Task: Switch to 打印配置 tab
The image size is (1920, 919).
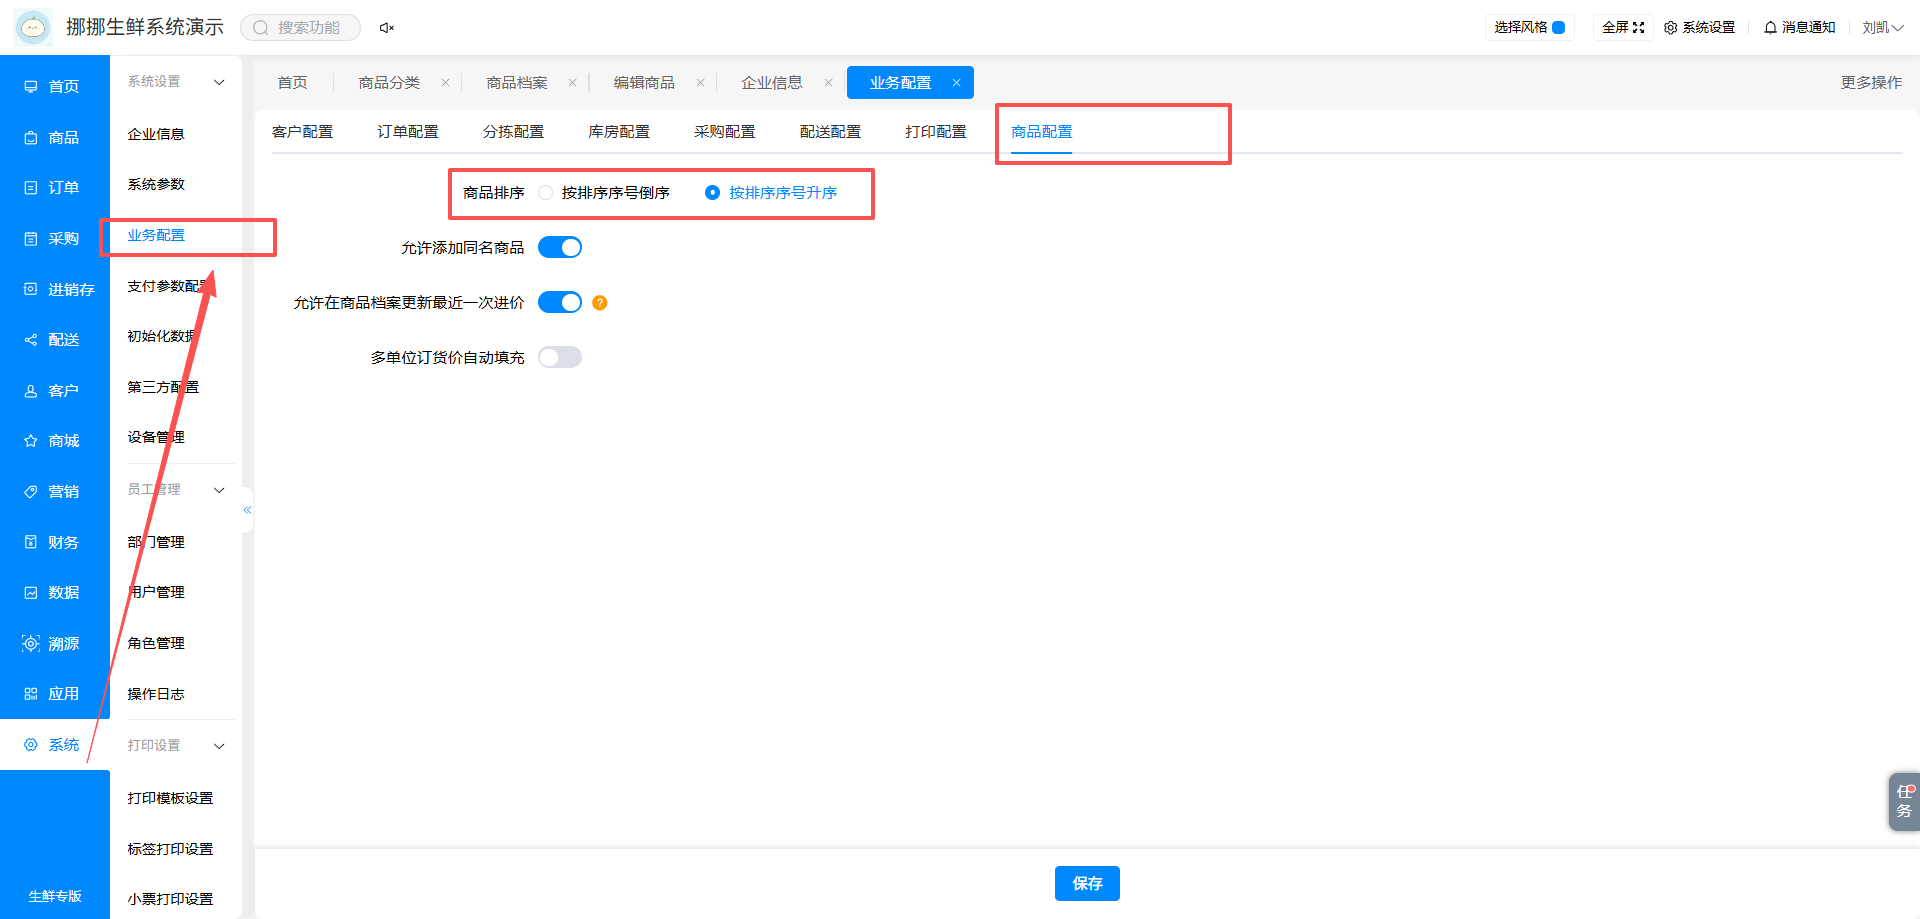Action: (x=936, y=132)
